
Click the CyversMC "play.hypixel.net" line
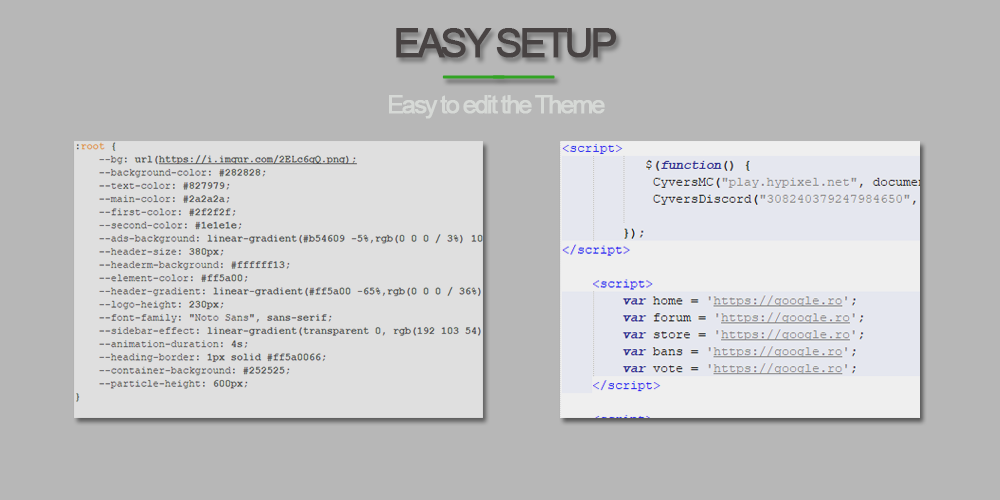pos(785,182)
